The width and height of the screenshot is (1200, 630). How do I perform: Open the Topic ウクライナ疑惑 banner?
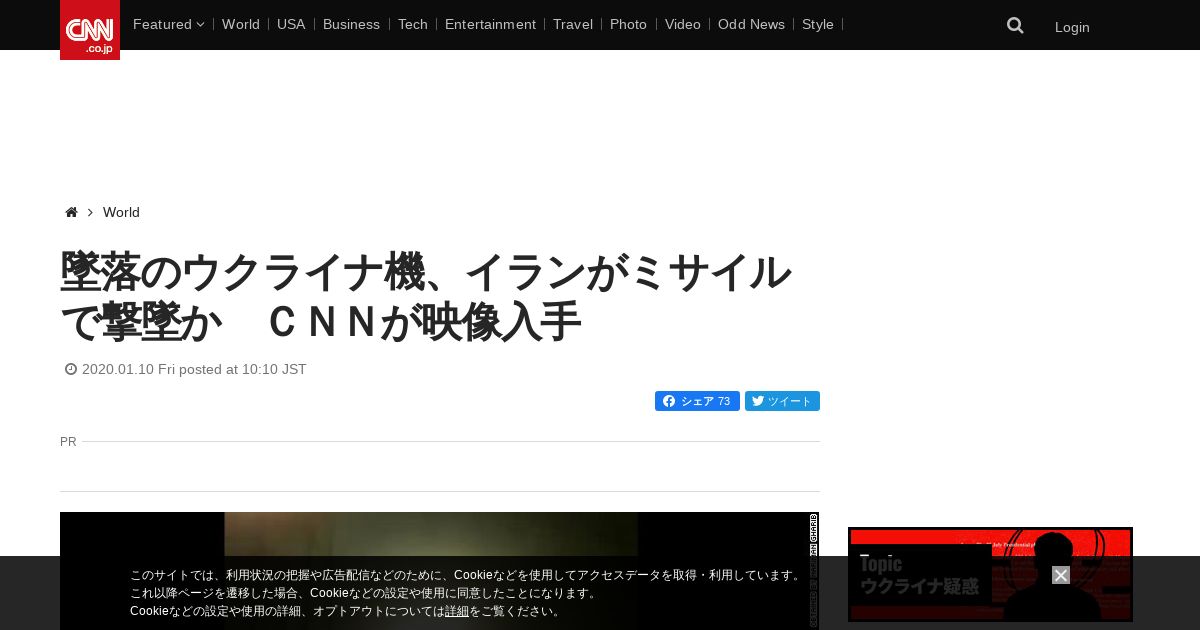[990, 575]
